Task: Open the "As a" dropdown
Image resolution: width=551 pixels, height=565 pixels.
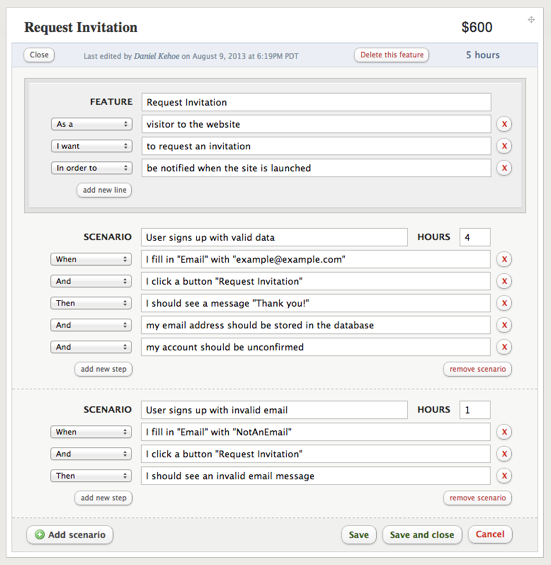Action: click(92, 124)
